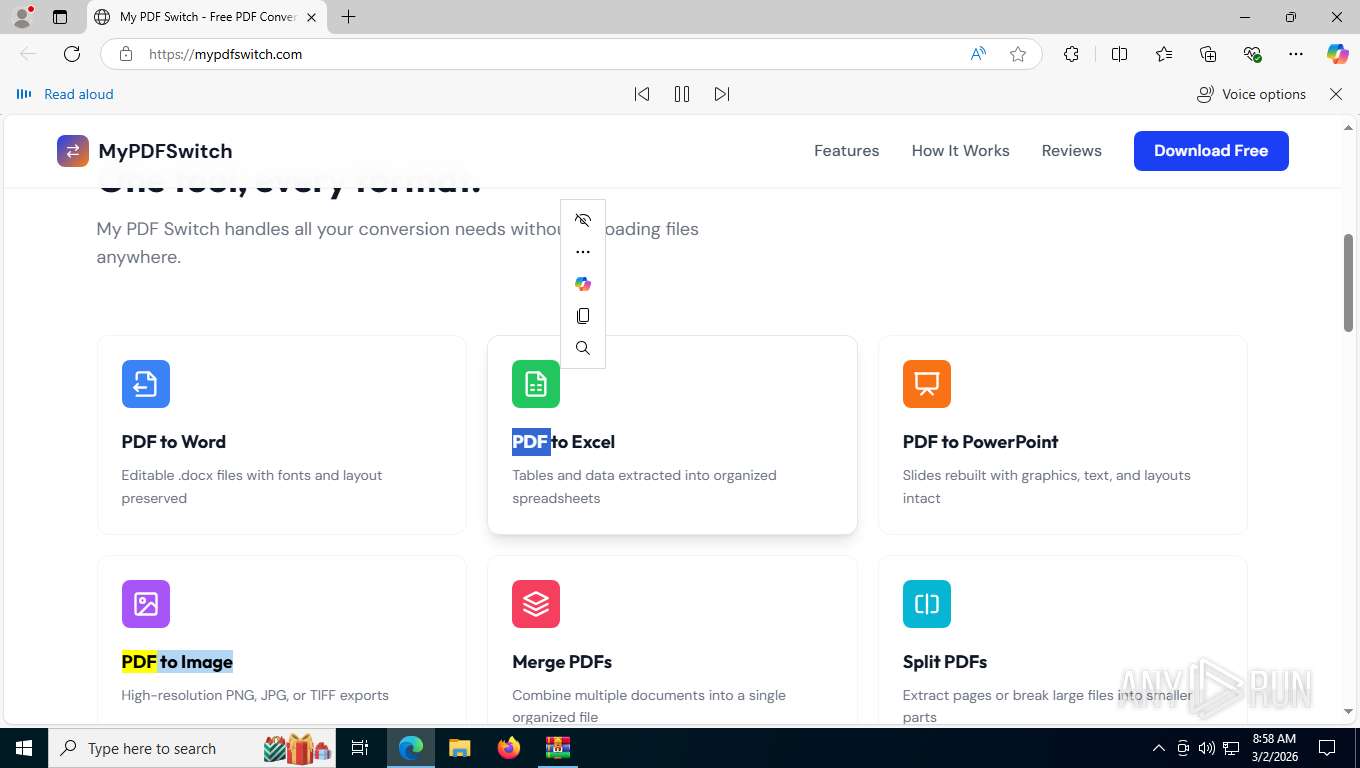The width and height of the screenshot is (1360, 768).
Task: Open Tab actions menu
Action: coord(60,17)
